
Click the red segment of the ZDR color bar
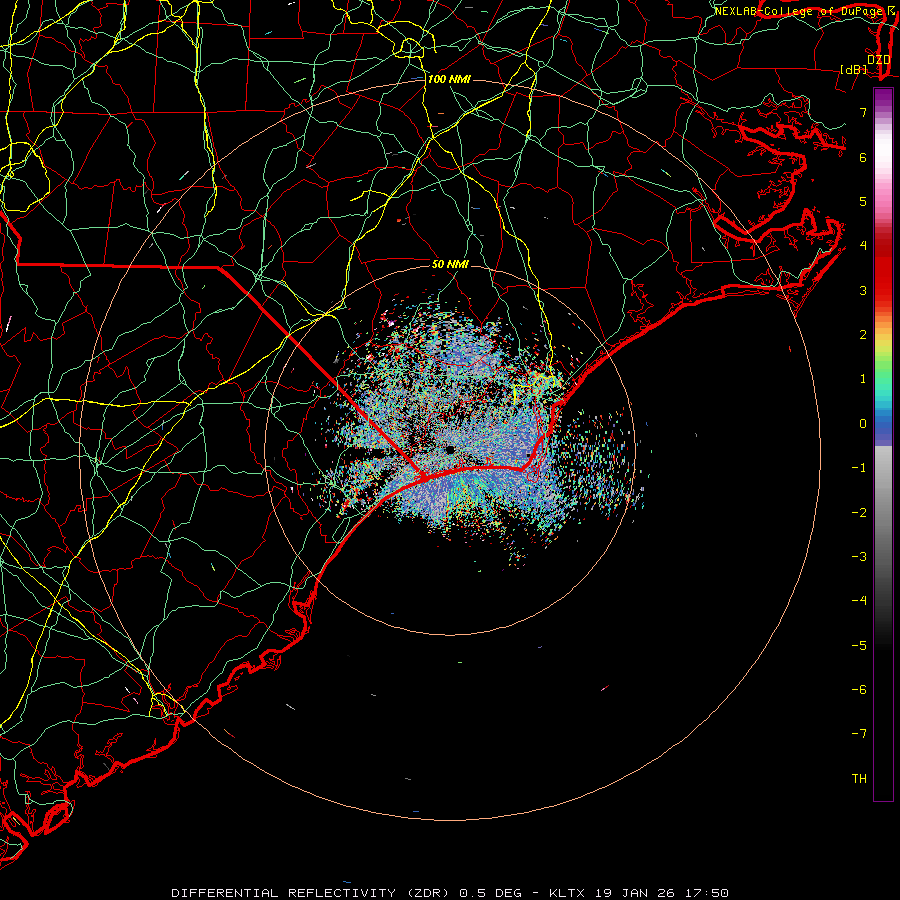click(883, 270)
